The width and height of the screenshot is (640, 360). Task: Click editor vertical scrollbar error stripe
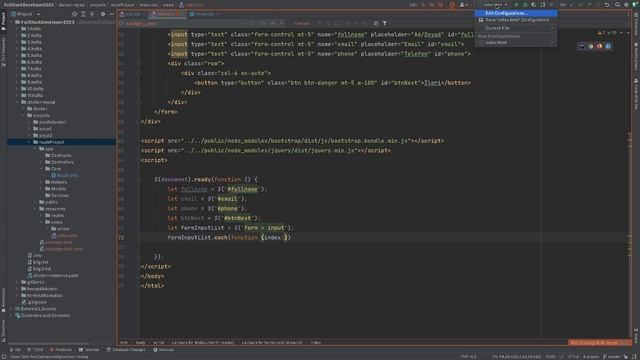[629, 184]
